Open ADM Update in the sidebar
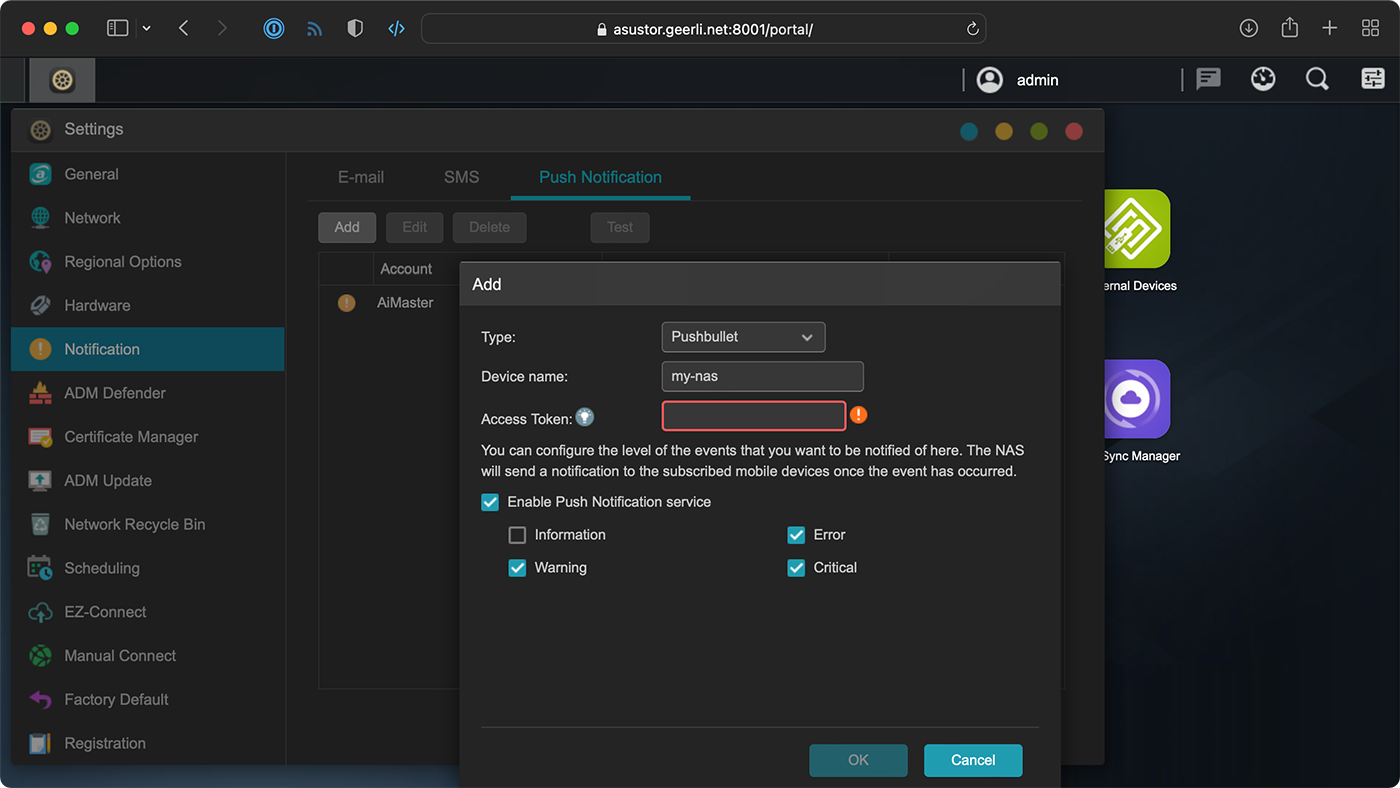 coord(147,480)
